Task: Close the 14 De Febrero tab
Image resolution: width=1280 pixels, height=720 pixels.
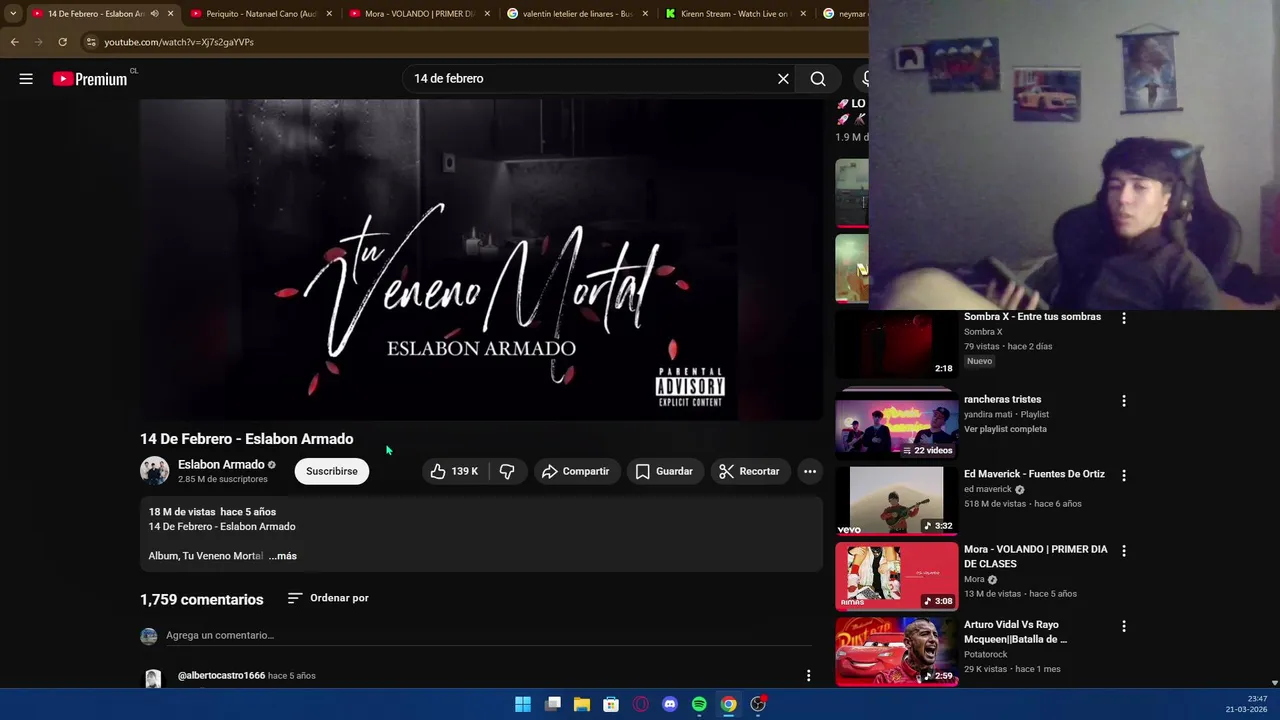Action: pyautogui.click(x=170, y=14)
